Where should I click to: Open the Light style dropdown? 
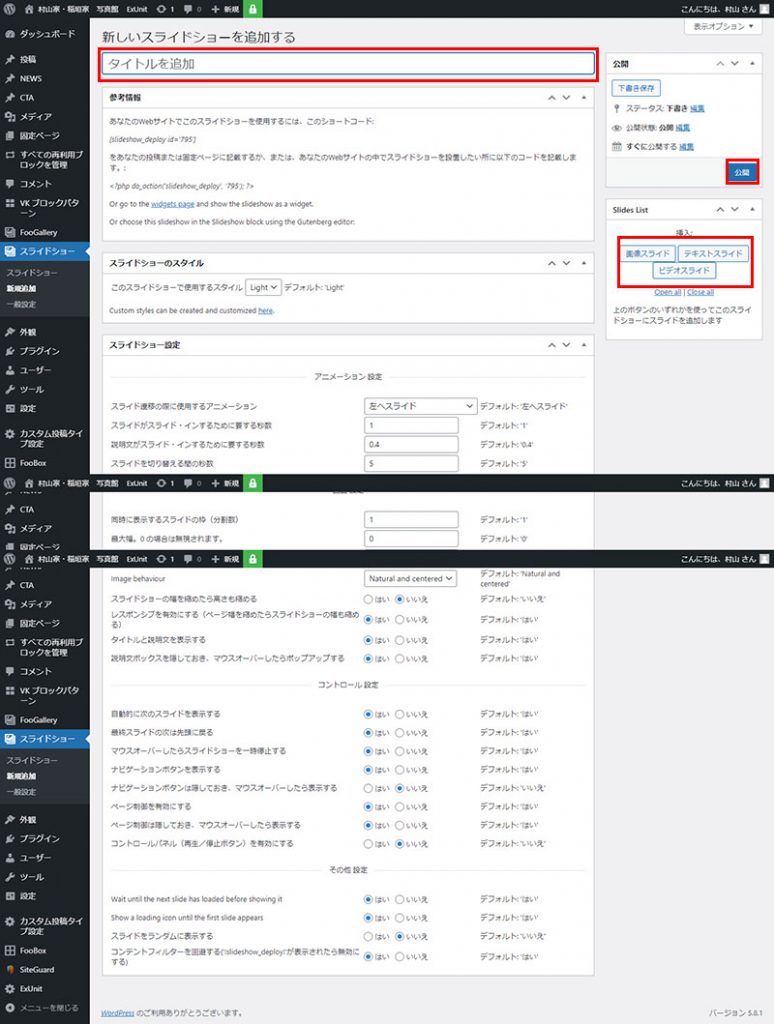click(263, 287)
